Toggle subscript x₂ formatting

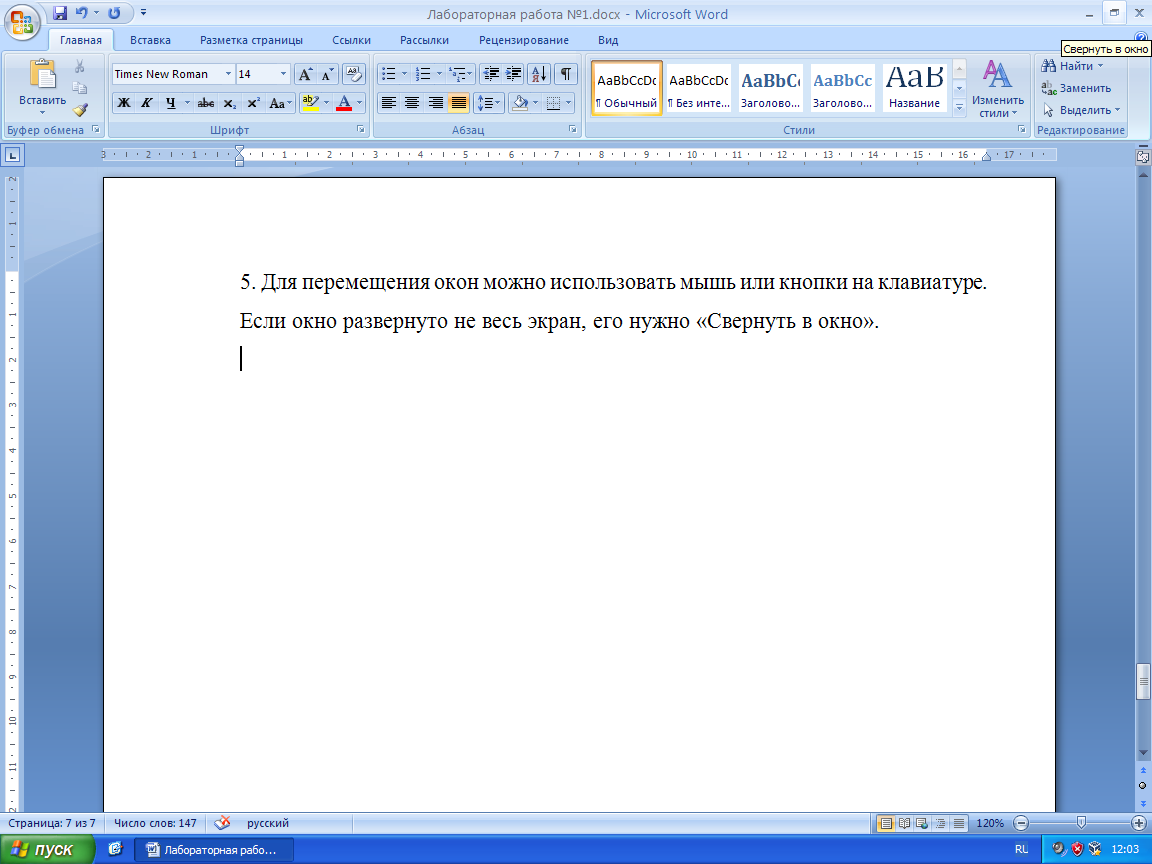tap(230, 104)
